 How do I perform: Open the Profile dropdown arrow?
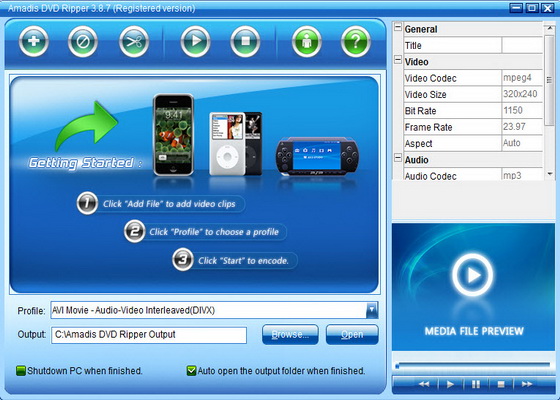[371, 310]
